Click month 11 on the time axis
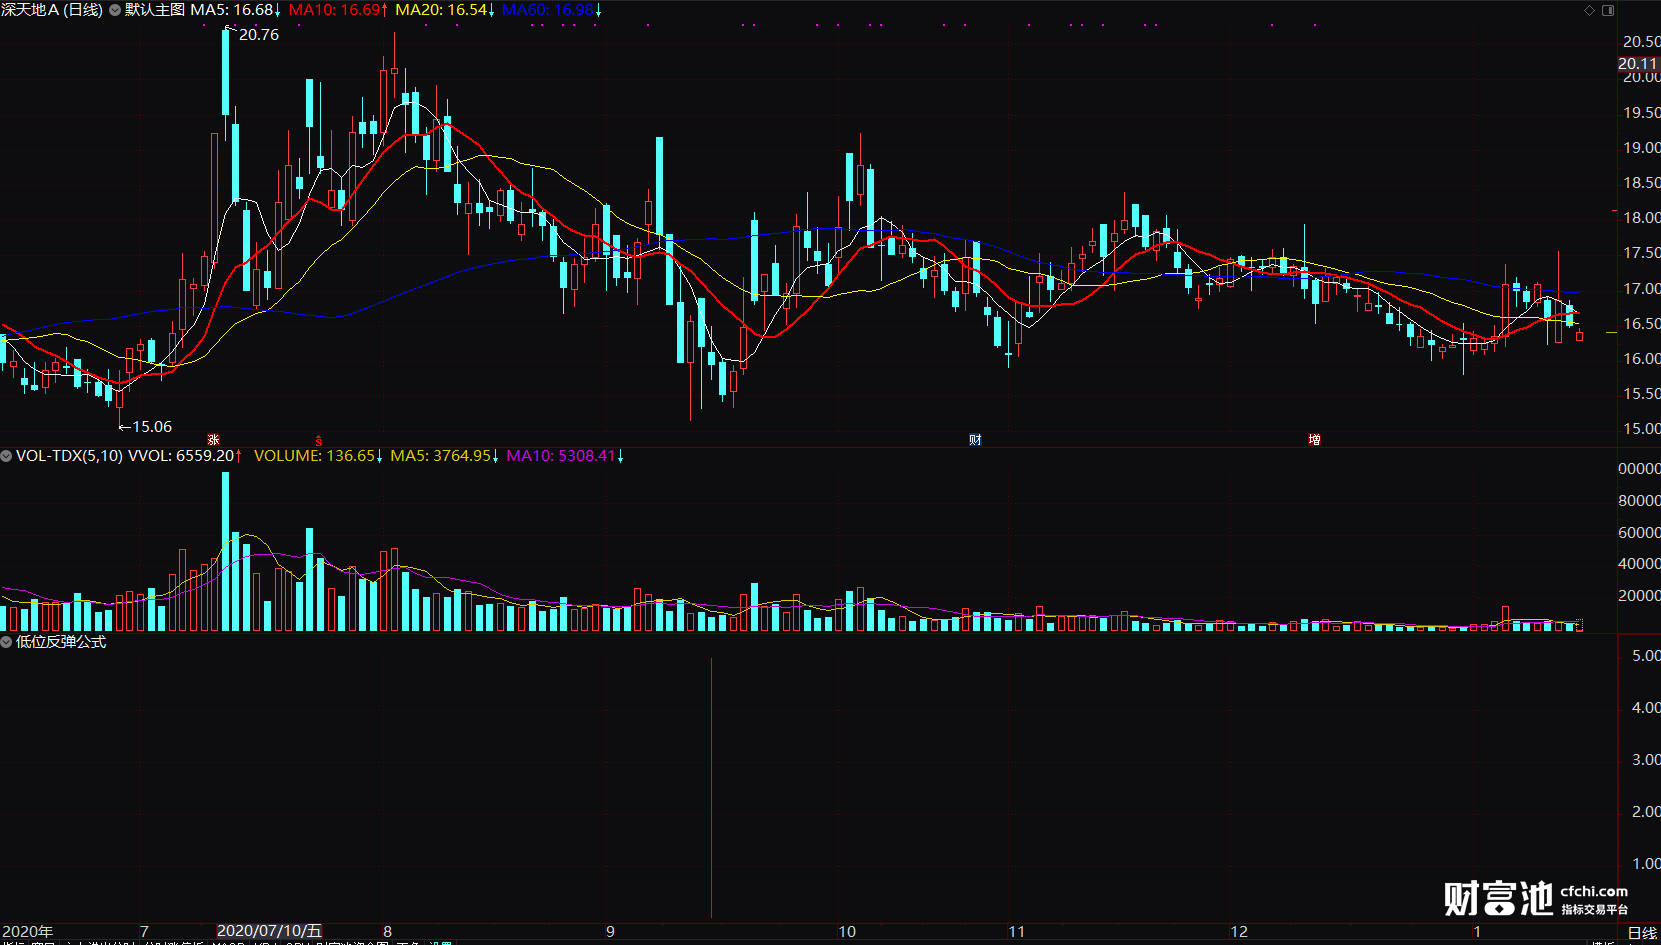The image size is (1661, 945). click(1017, 932)
